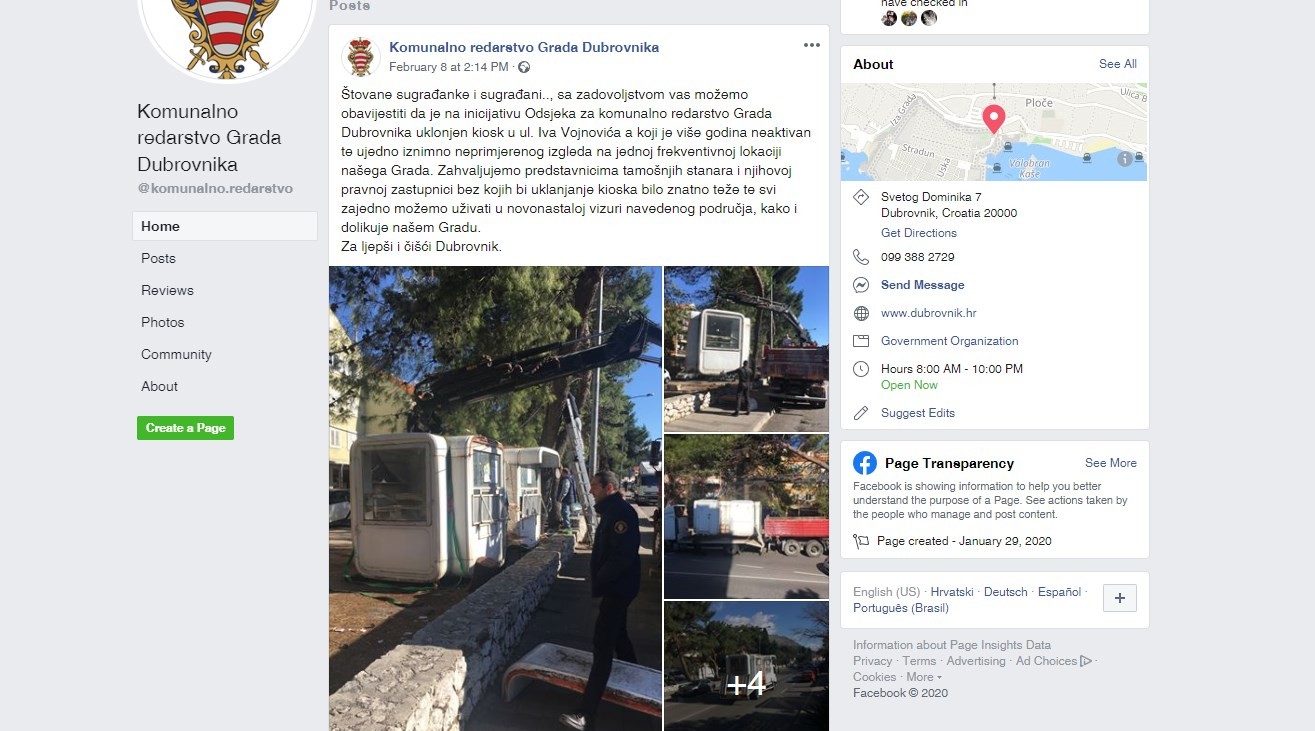Viewport: 1315px width, 731px height.
Task: Open the Get Directions link
Action: [919, 233]
